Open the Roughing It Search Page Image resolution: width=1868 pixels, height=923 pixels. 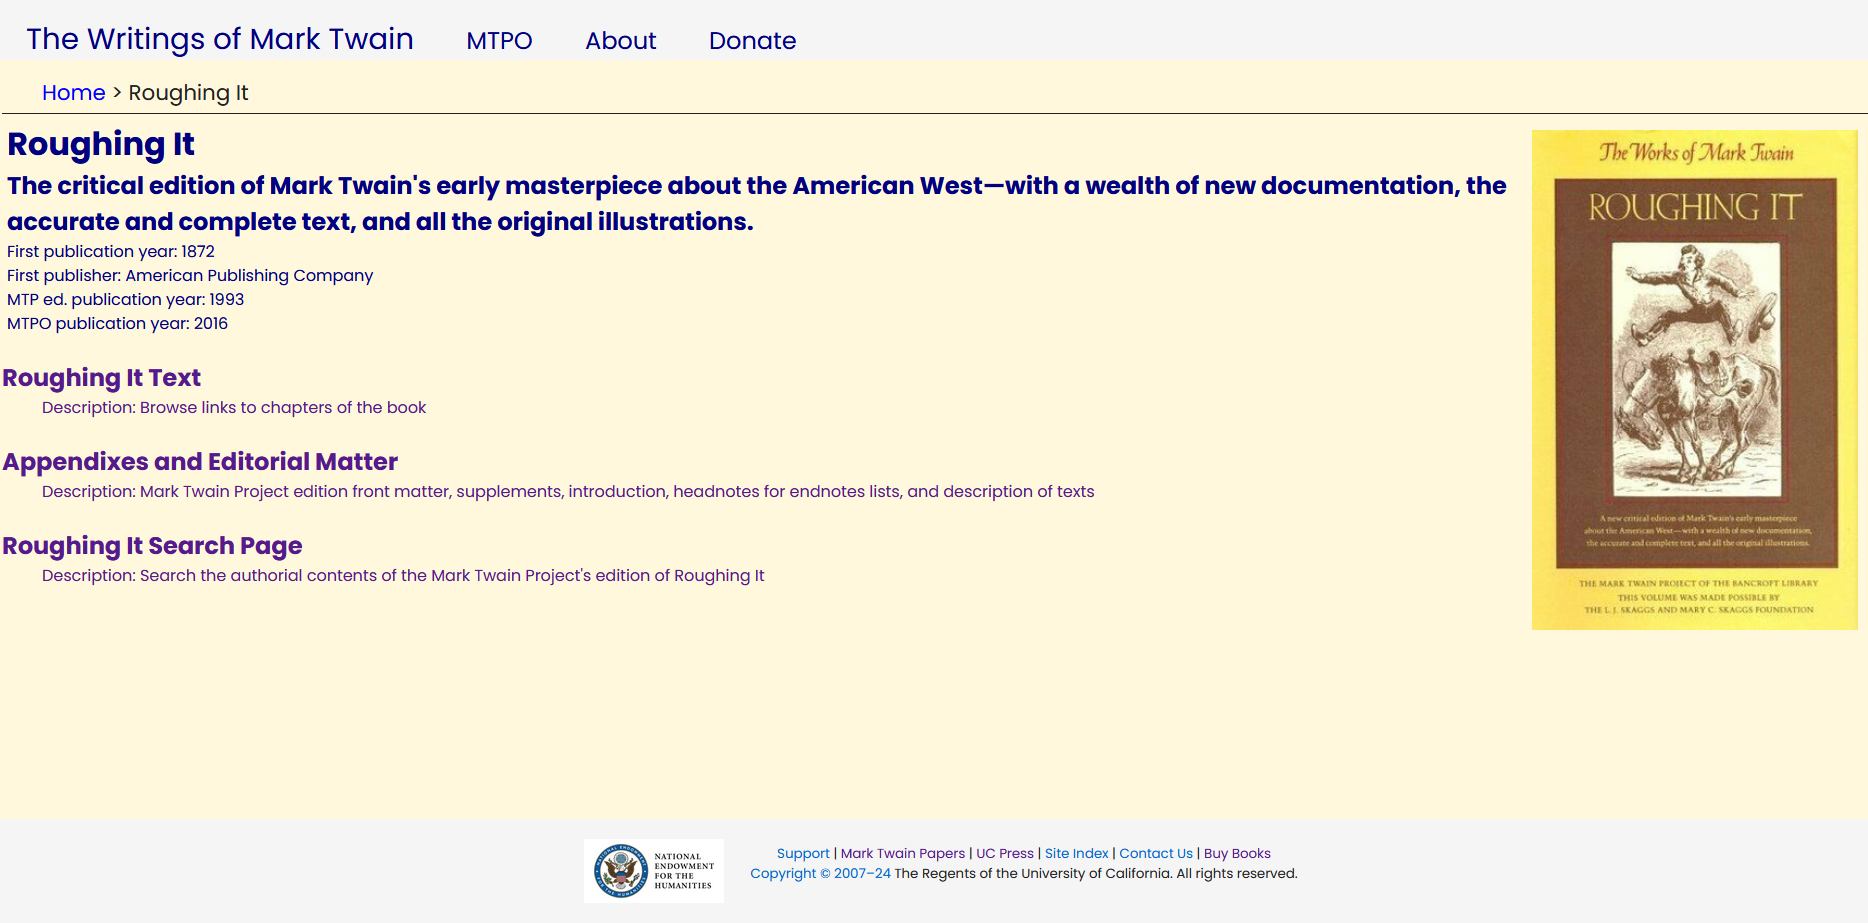pos(152,546)
